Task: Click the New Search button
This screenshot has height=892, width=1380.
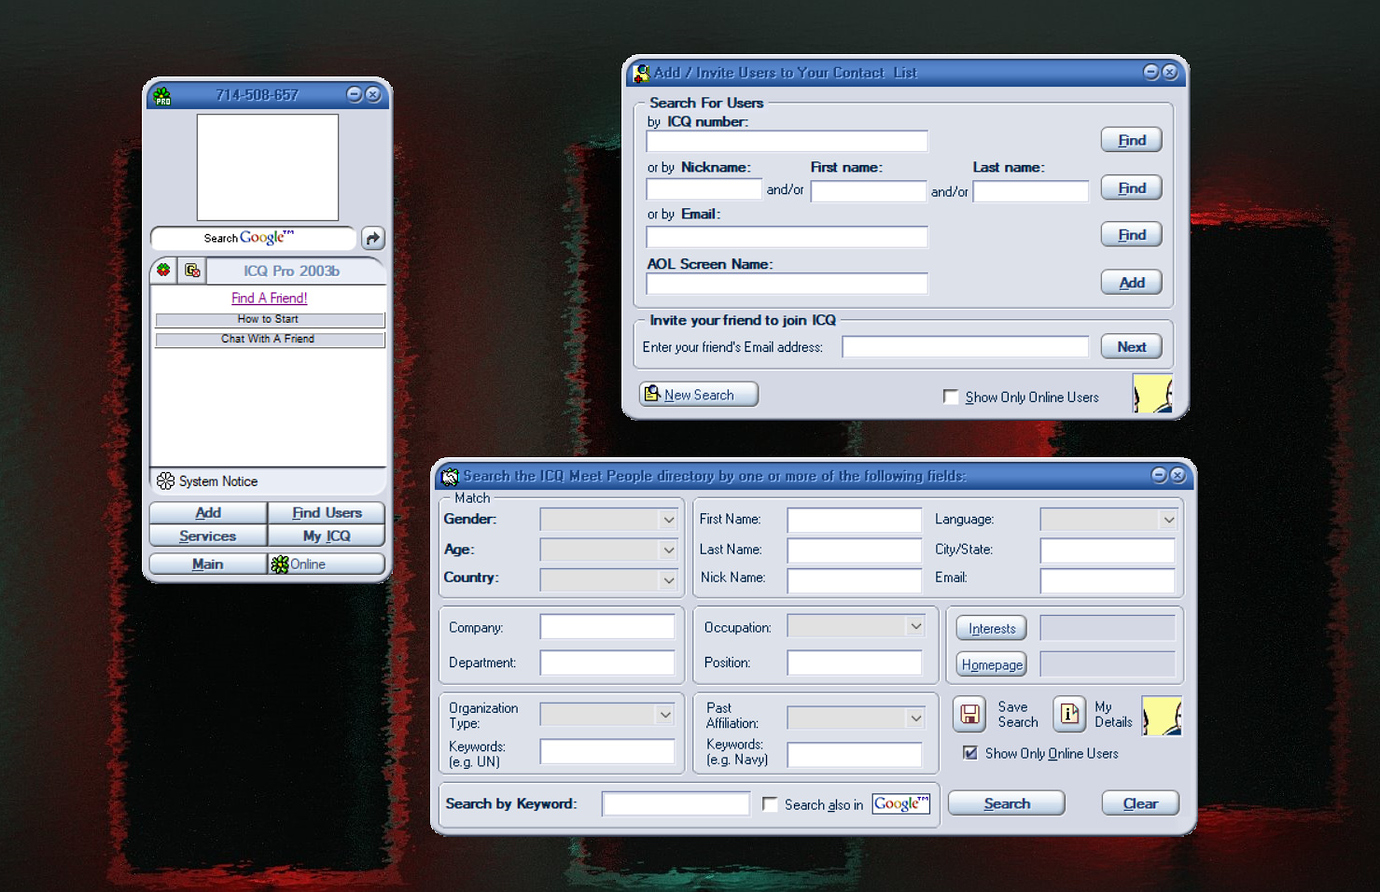Action: [698, 394]
